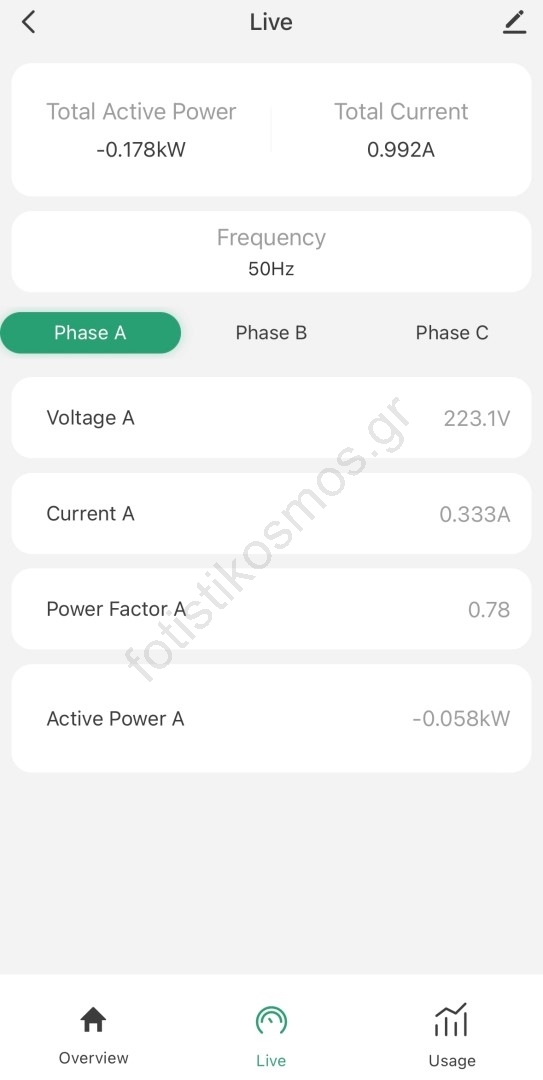543x1080 pixels.
Task: Select the Power Factor A row
Action: (x=272, y=609)
